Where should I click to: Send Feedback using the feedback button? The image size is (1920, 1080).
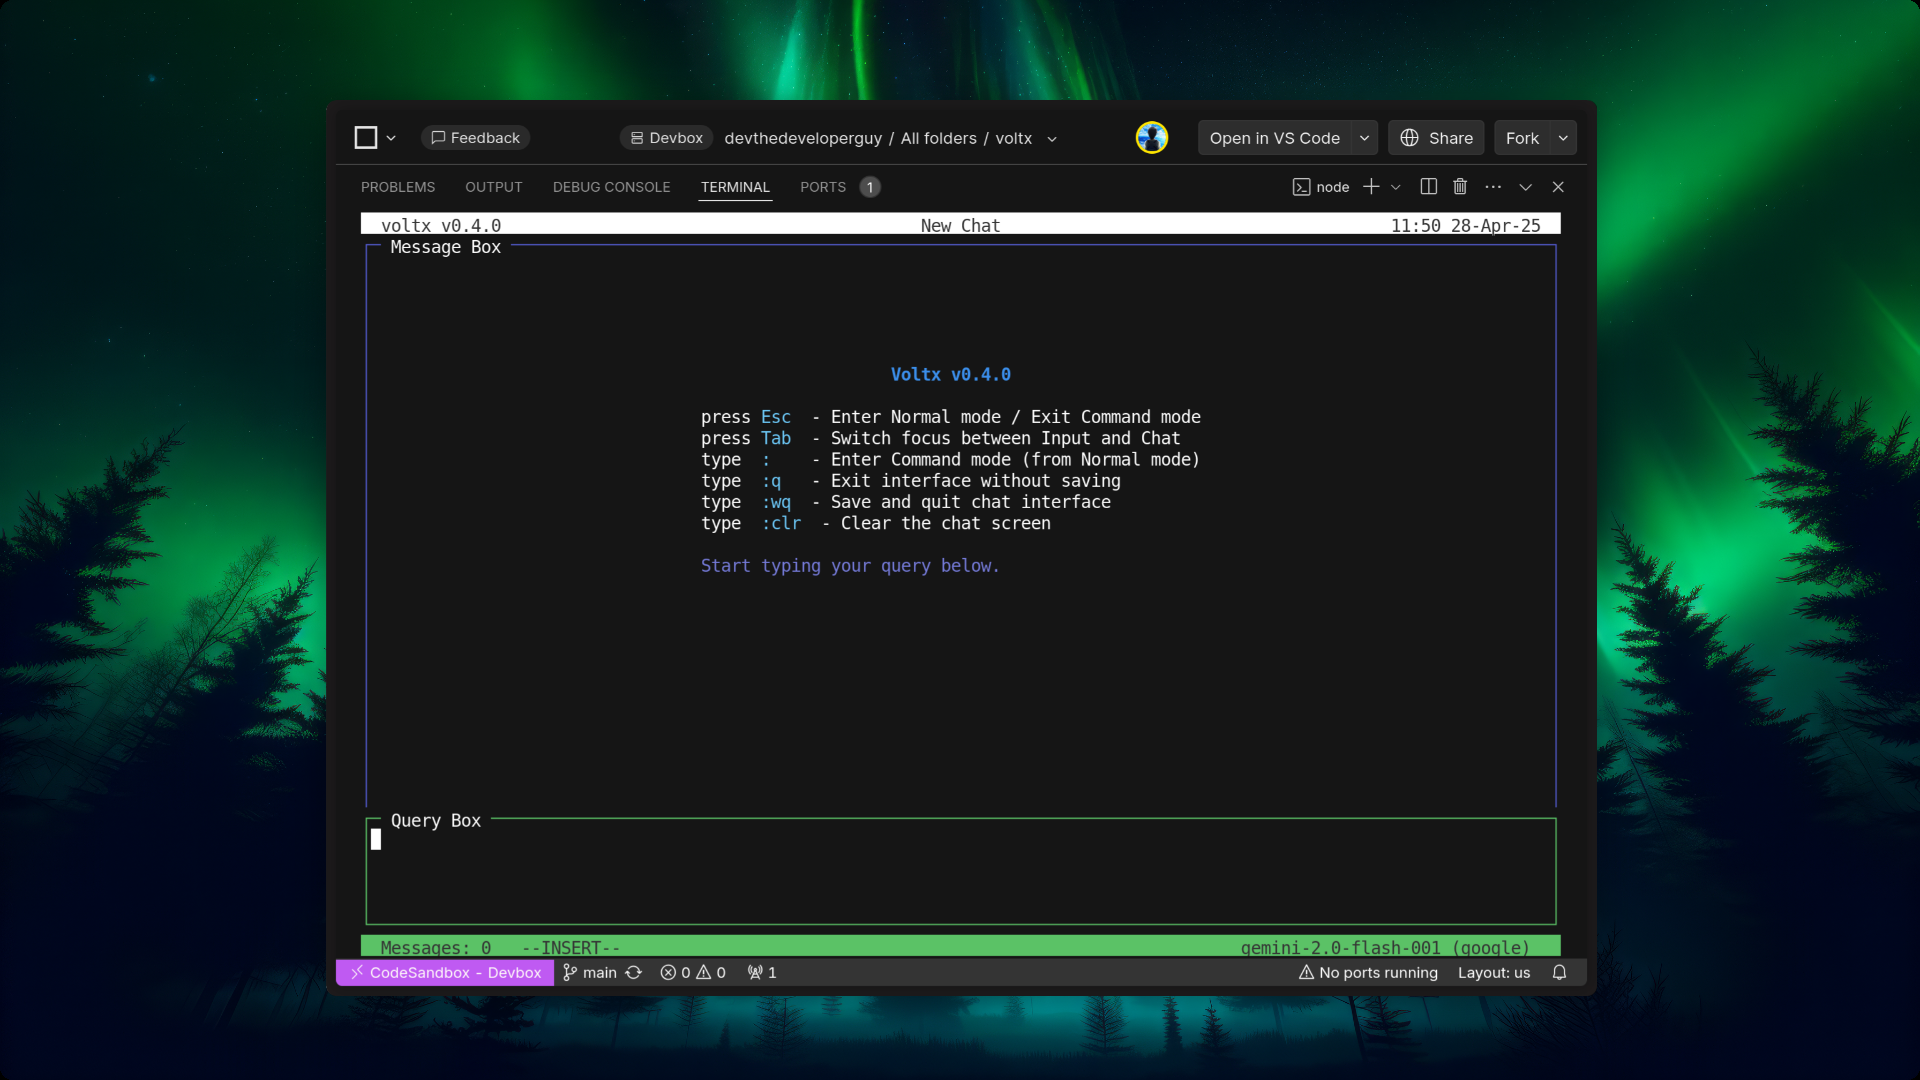(x=476, y=137)
